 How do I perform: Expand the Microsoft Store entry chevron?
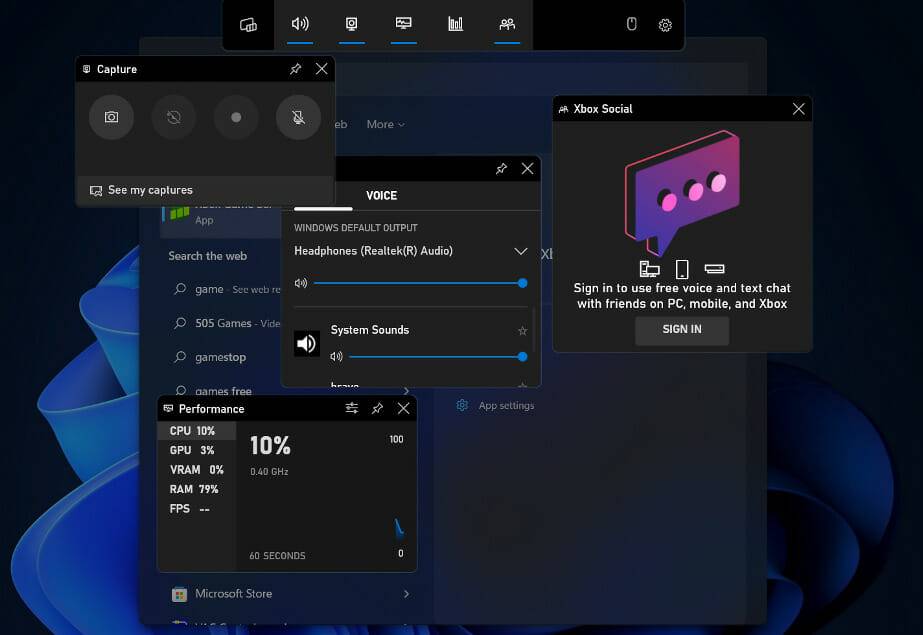[406, 593]
